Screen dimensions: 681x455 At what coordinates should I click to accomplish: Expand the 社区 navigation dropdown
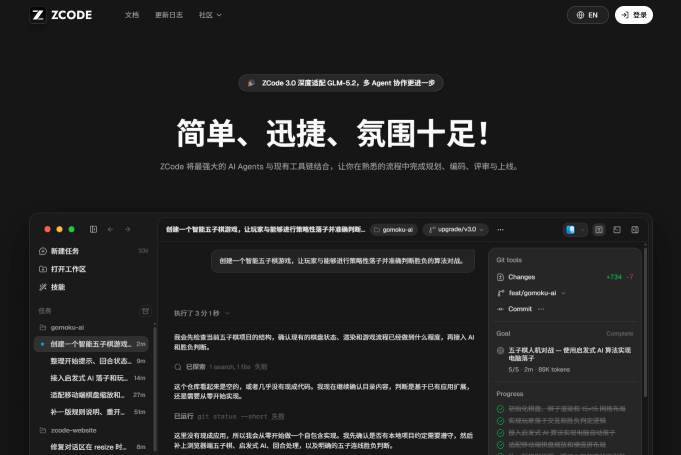click(210, 15)
